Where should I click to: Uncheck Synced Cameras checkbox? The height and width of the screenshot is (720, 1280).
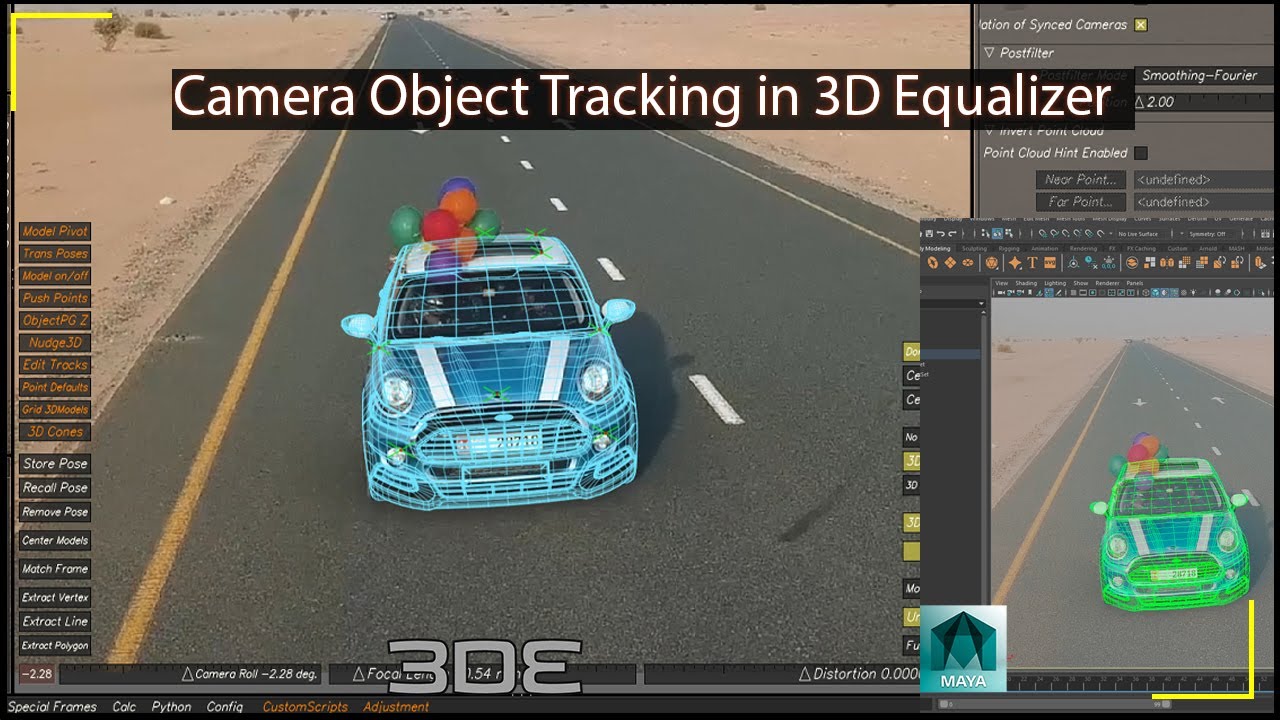[x=1141, y=25]
